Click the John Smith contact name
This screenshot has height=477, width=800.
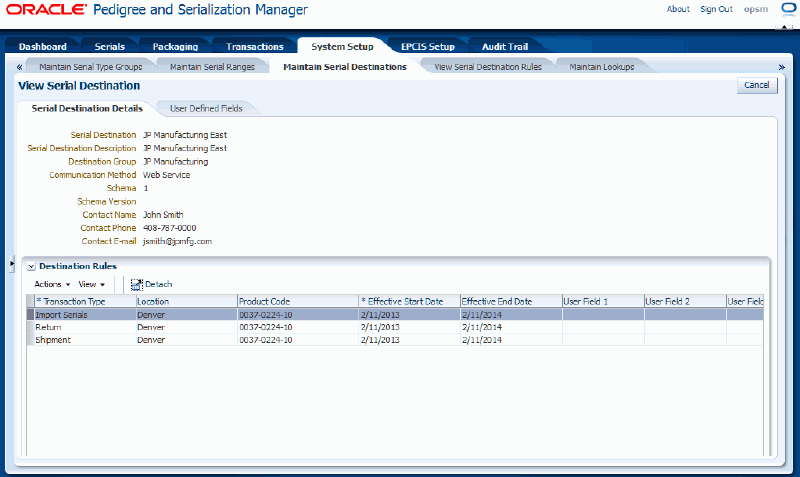pos(163,215)
